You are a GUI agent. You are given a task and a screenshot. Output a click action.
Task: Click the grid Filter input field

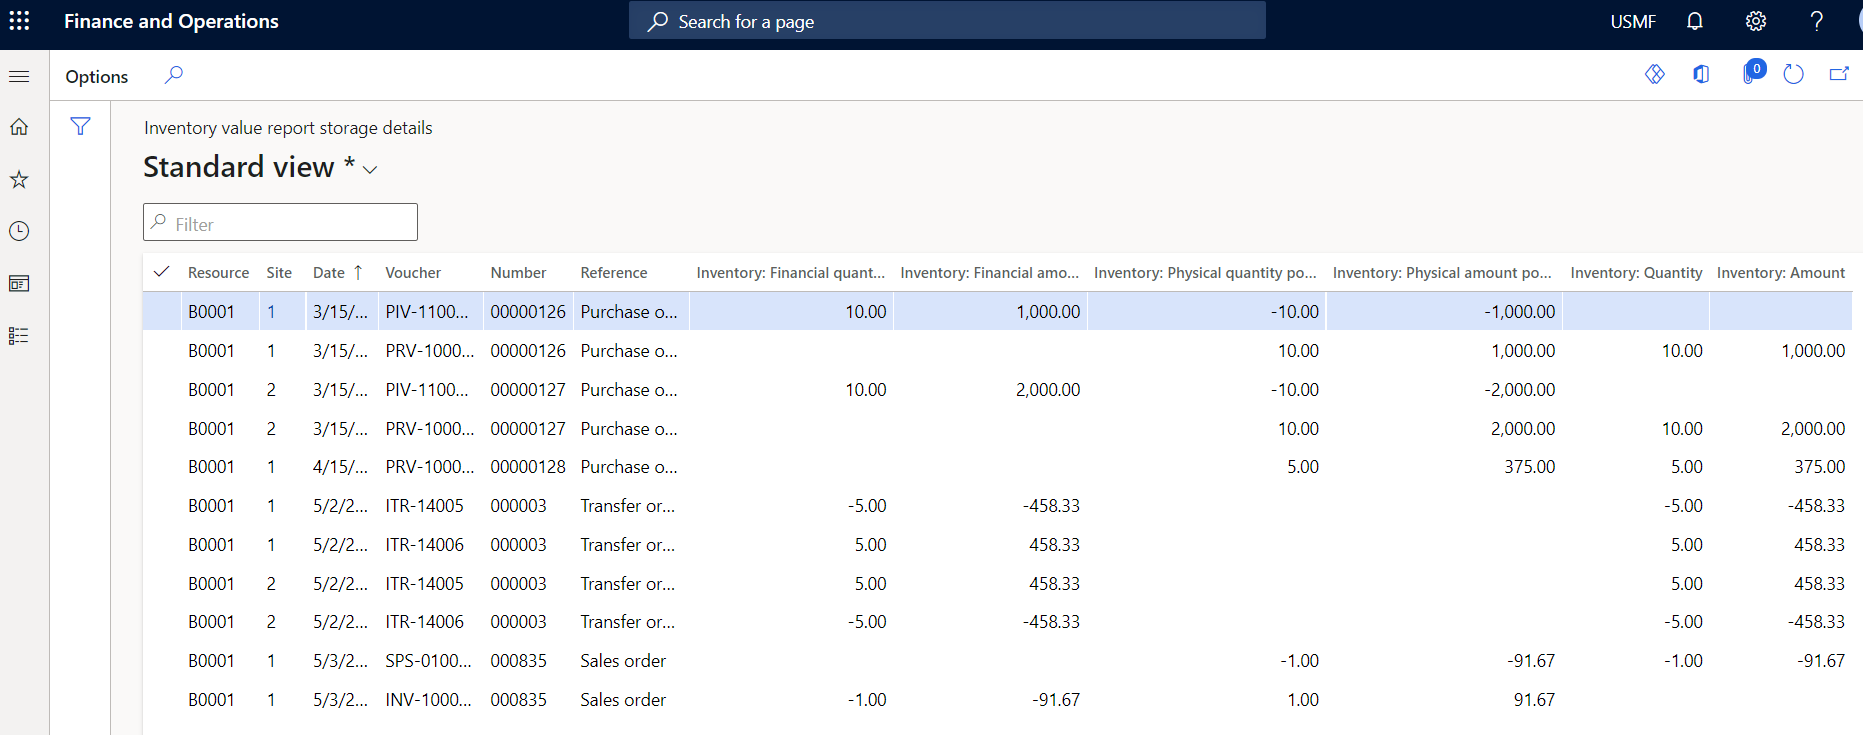coord(290,223)
